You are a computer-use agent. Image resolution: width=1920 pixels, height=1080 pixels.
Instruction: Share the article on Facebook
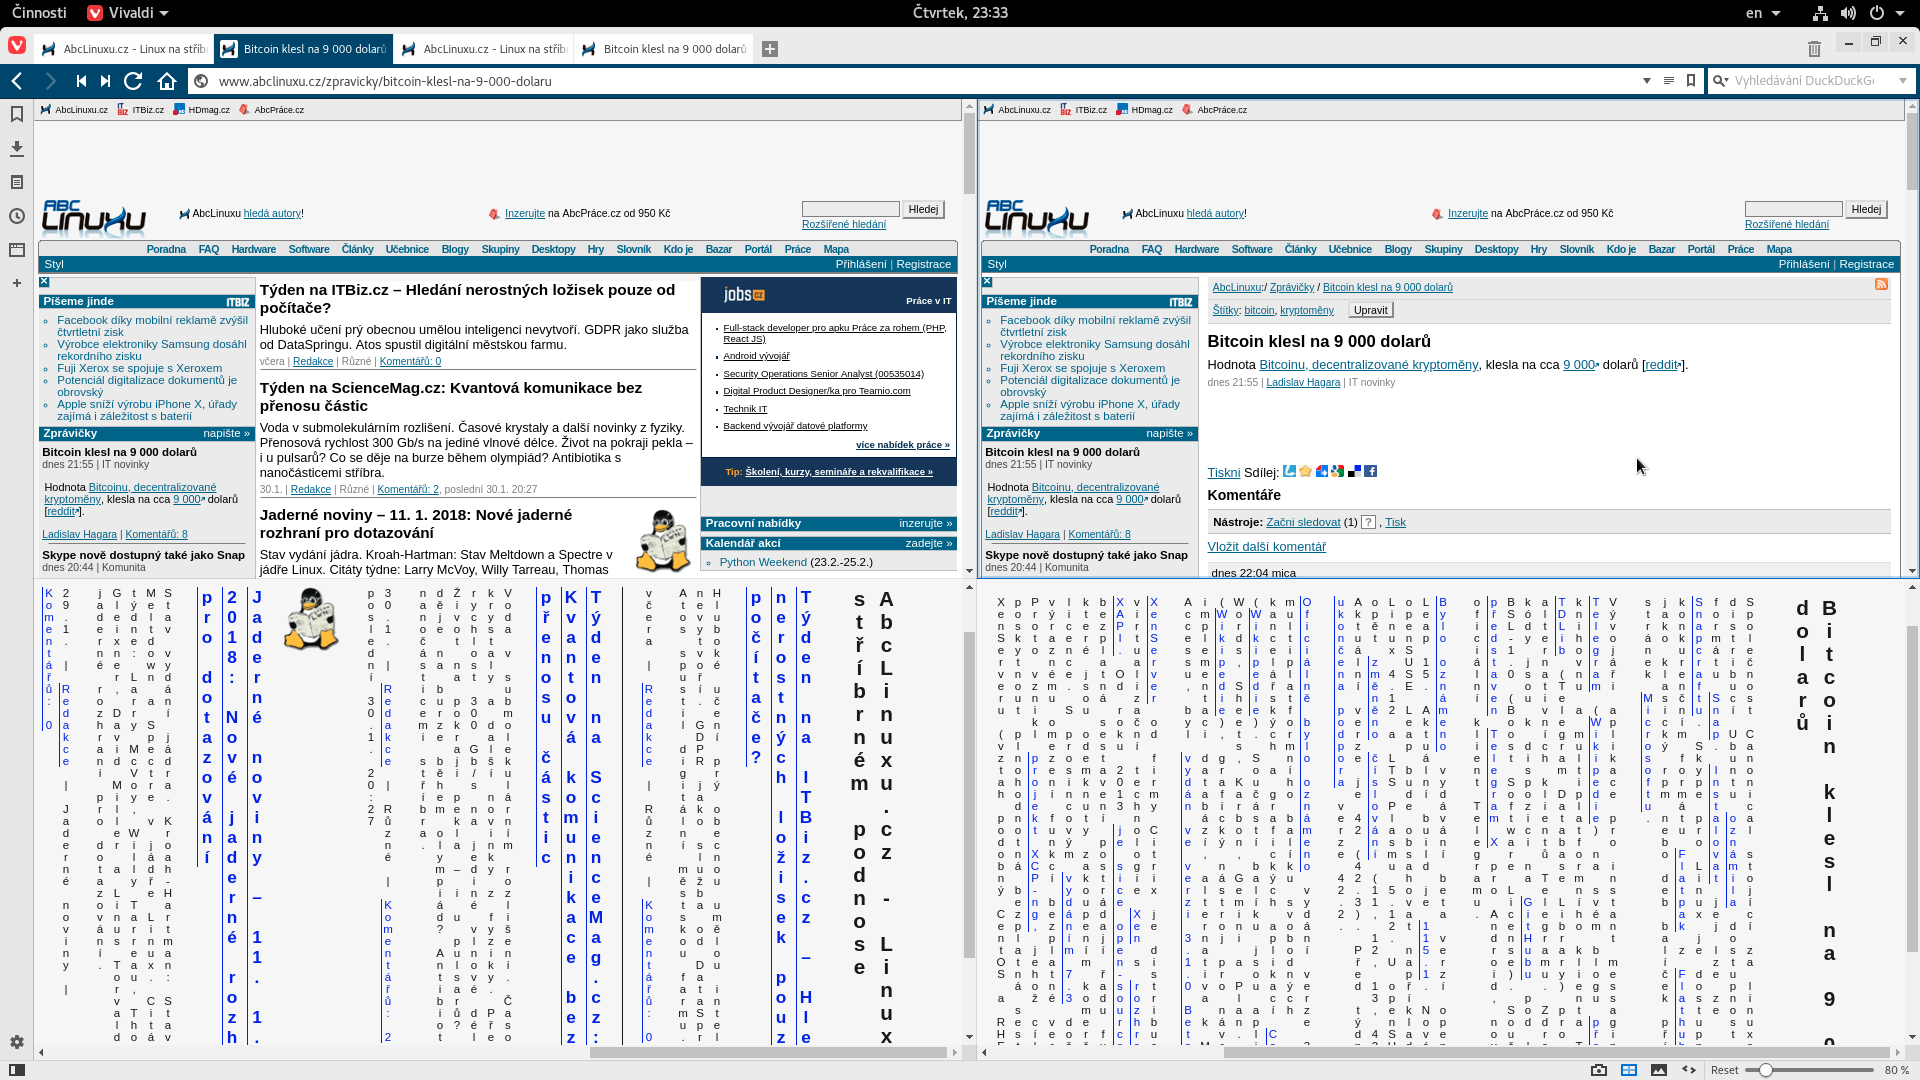click(1371, 471)
